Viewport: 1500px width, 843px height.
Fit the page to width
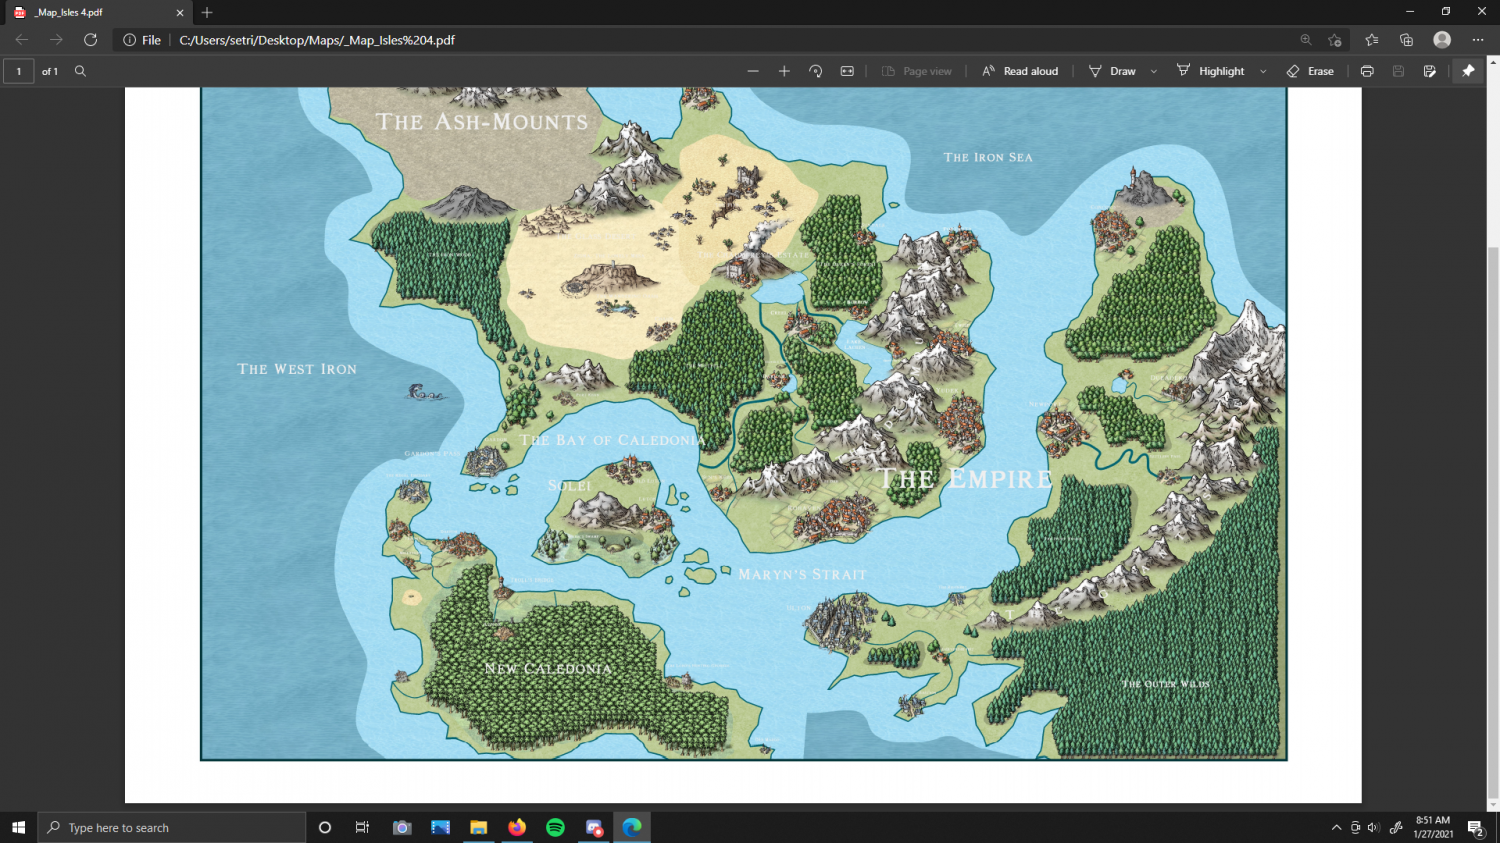tap(847, 71)
